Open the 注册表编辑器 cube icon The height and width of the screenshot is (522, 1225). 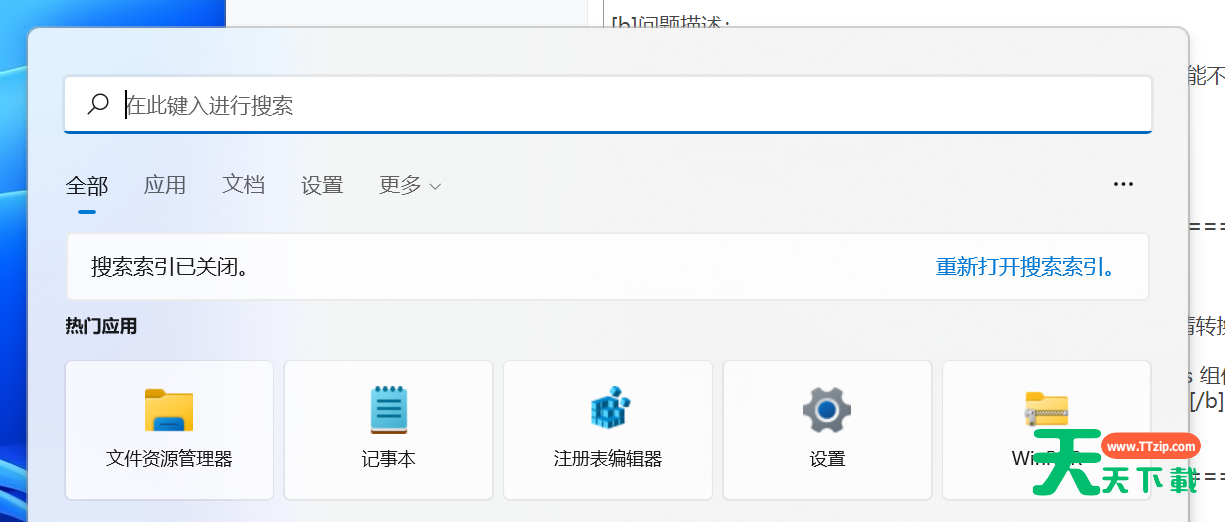coord(608,410)
